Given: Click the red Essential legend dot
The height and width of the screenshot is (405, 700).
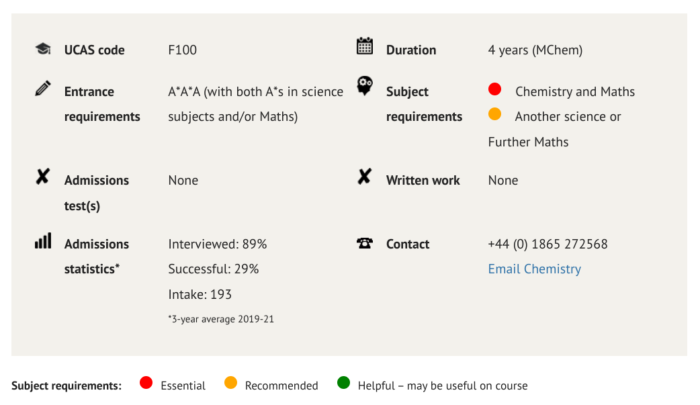Looking at the screenshot, I should (x=146, y=383).
